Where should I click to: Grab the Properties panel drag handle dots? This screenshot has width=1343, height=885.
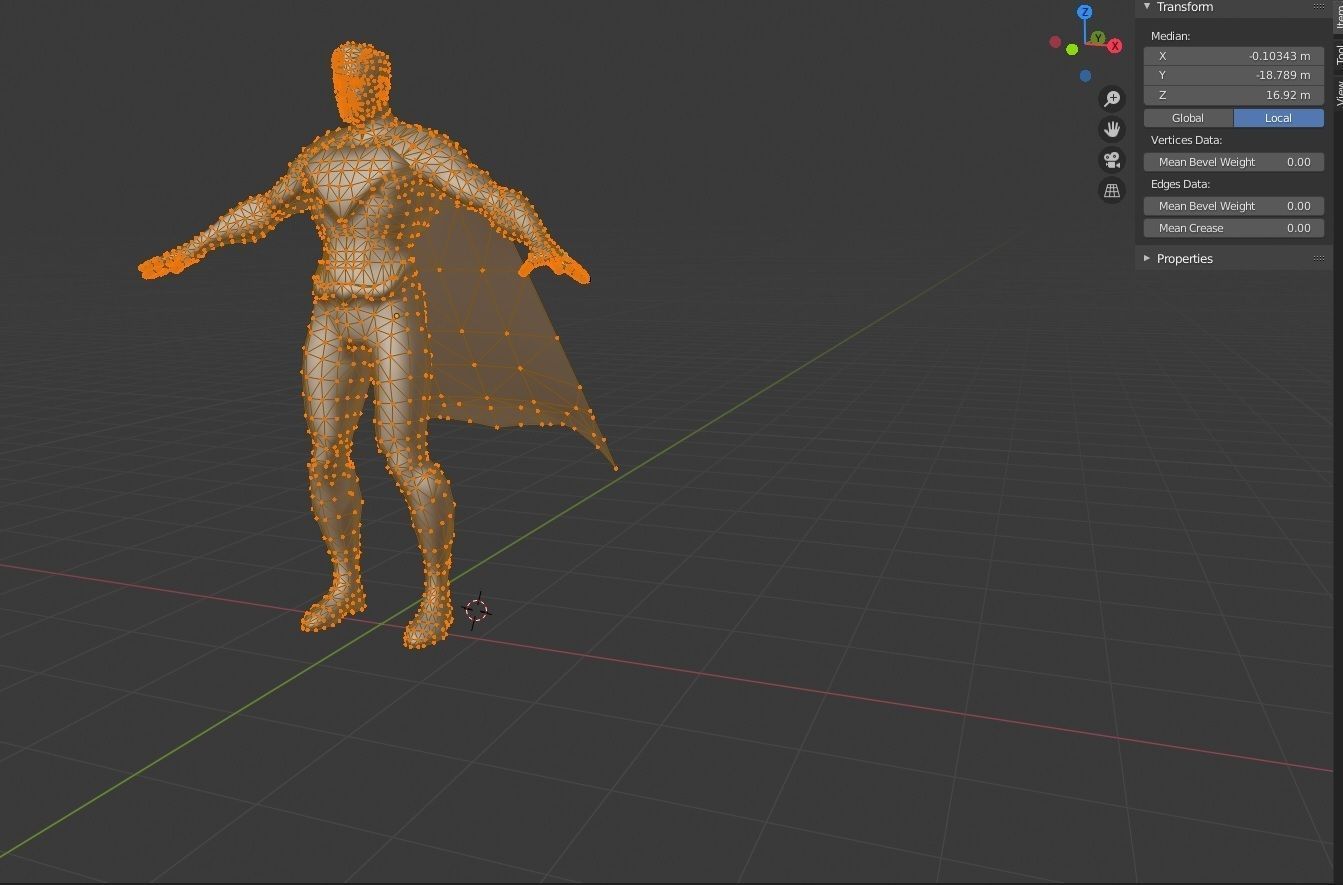1318,258
